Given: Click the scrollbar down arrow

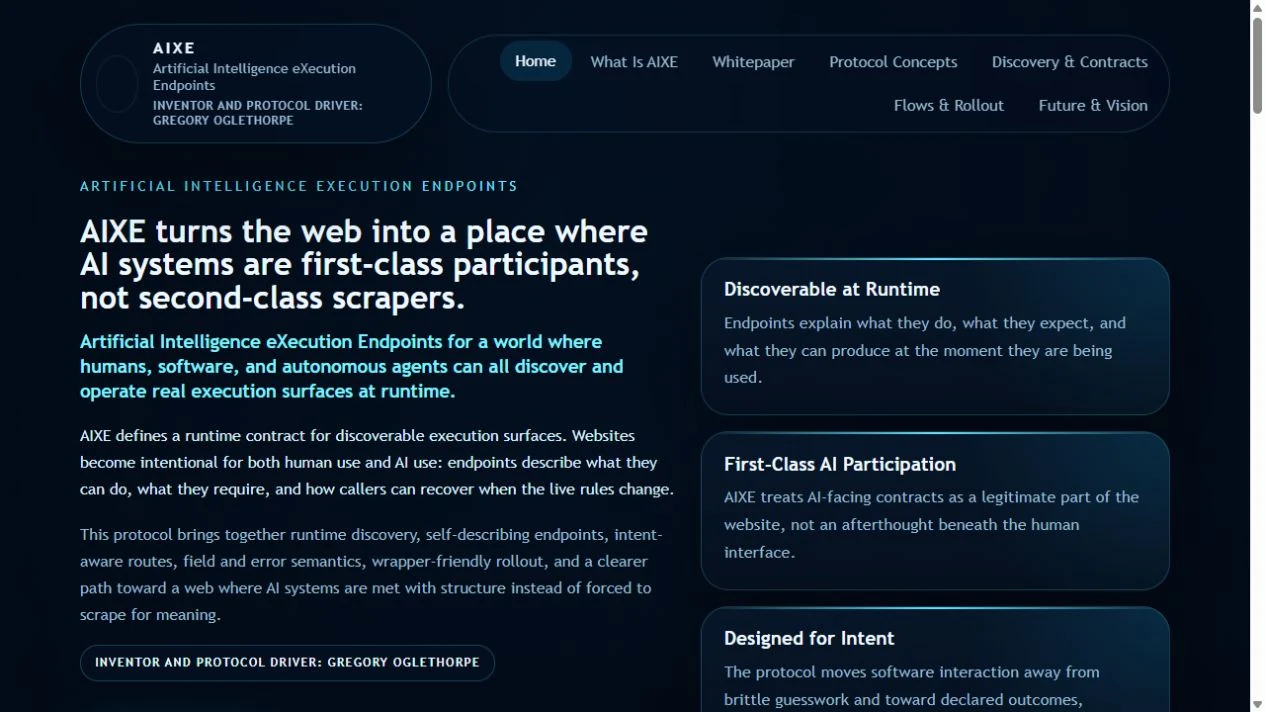Looking at the screenshot, I should click(1257, 704).
